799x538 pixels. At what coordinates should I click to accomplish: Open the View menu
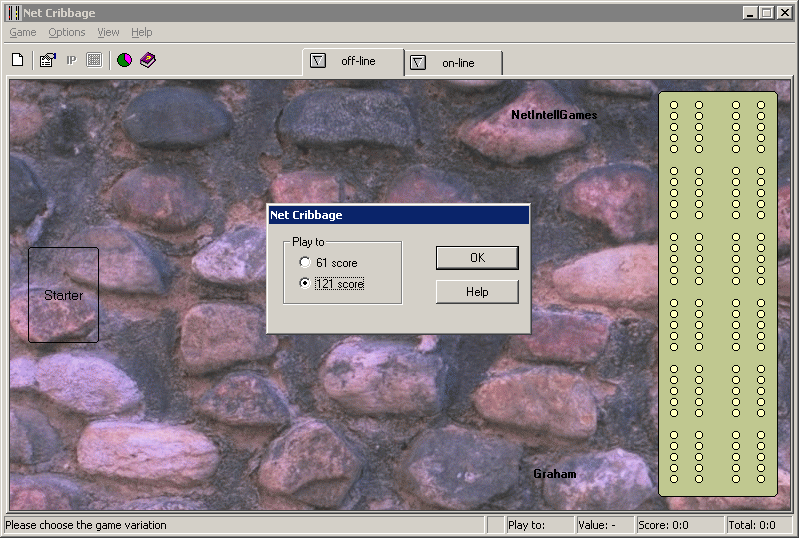point(108,32)
